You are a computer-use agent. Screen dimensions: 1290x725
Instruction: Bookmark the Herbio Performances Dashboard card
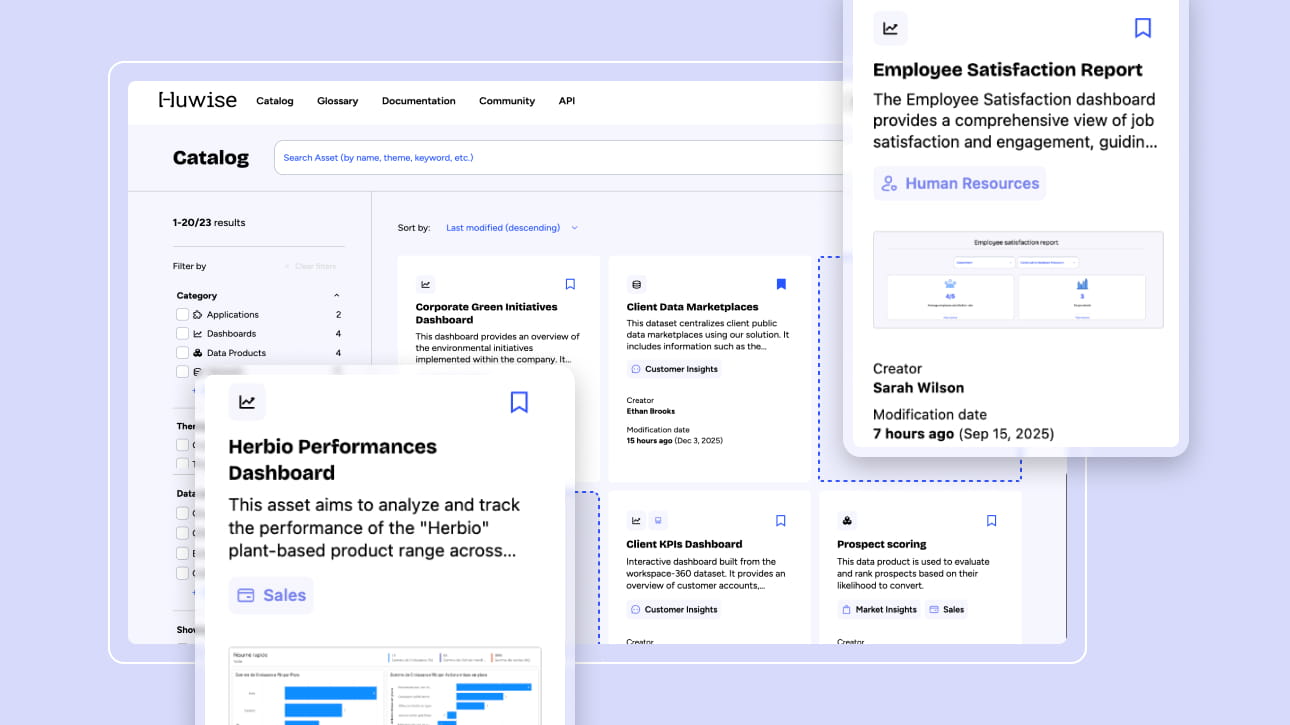518,402
